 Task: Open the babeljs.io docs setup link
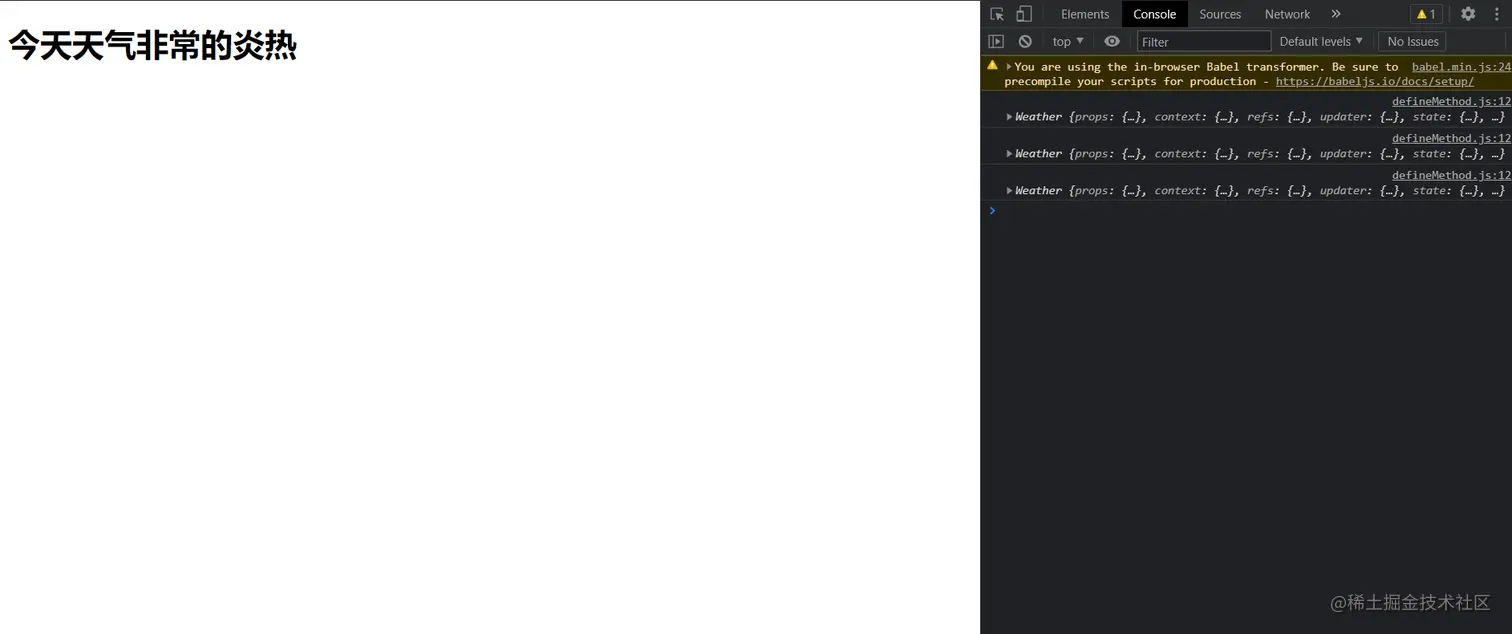click(1374, 82)
